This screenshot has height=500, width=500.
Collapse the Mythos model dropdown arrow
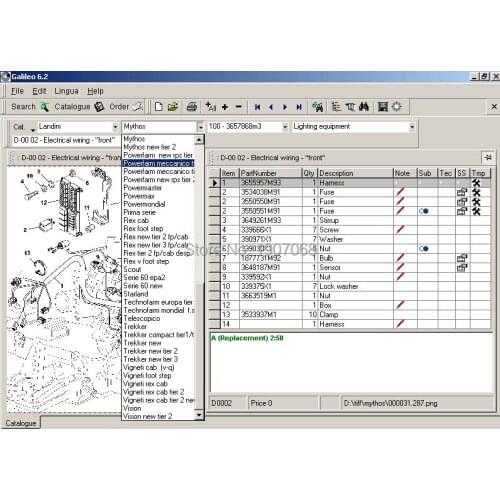point(200,127)
